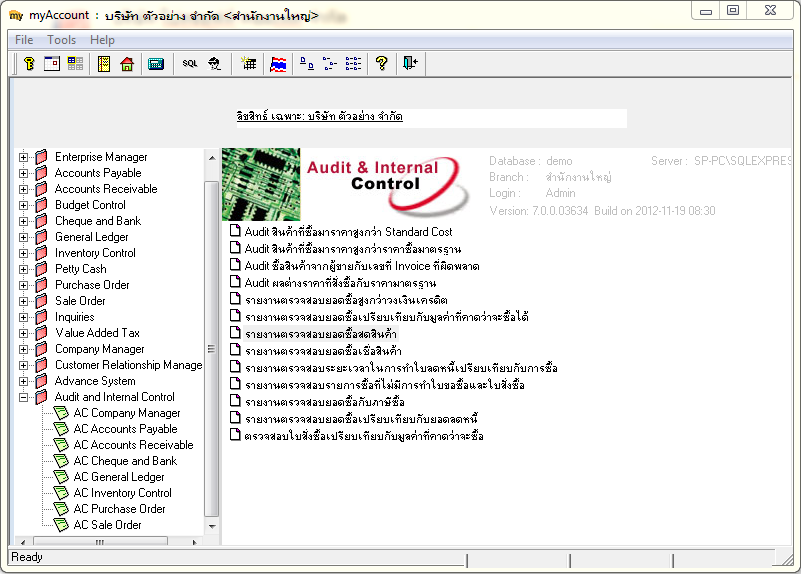This screenshot has height=574, width=801.
Task: Select AC Sale Order tree item
Action: [107, 525]
